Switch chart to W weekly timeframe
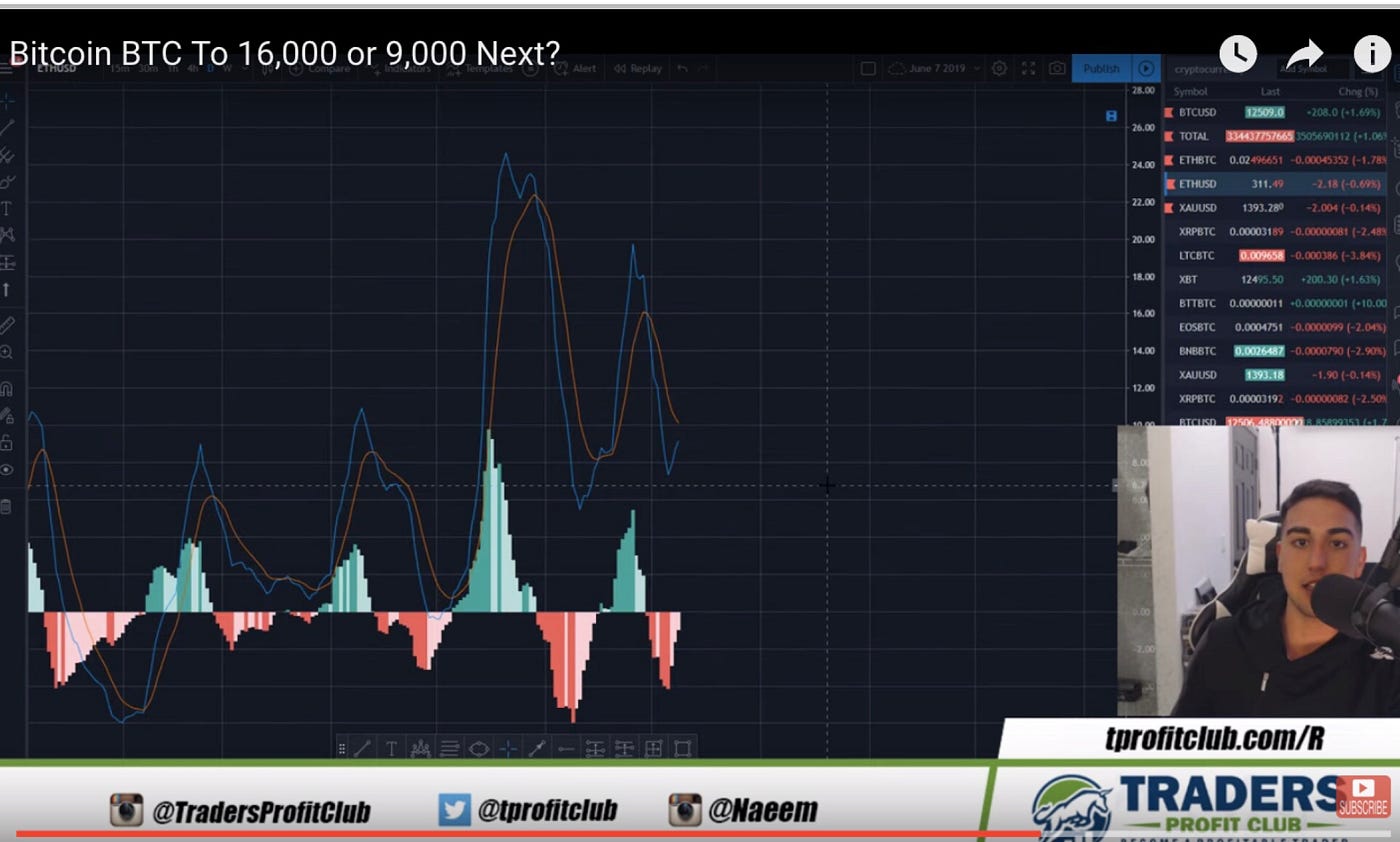This screenshot has height=842, width=1400. click(227, 68)
